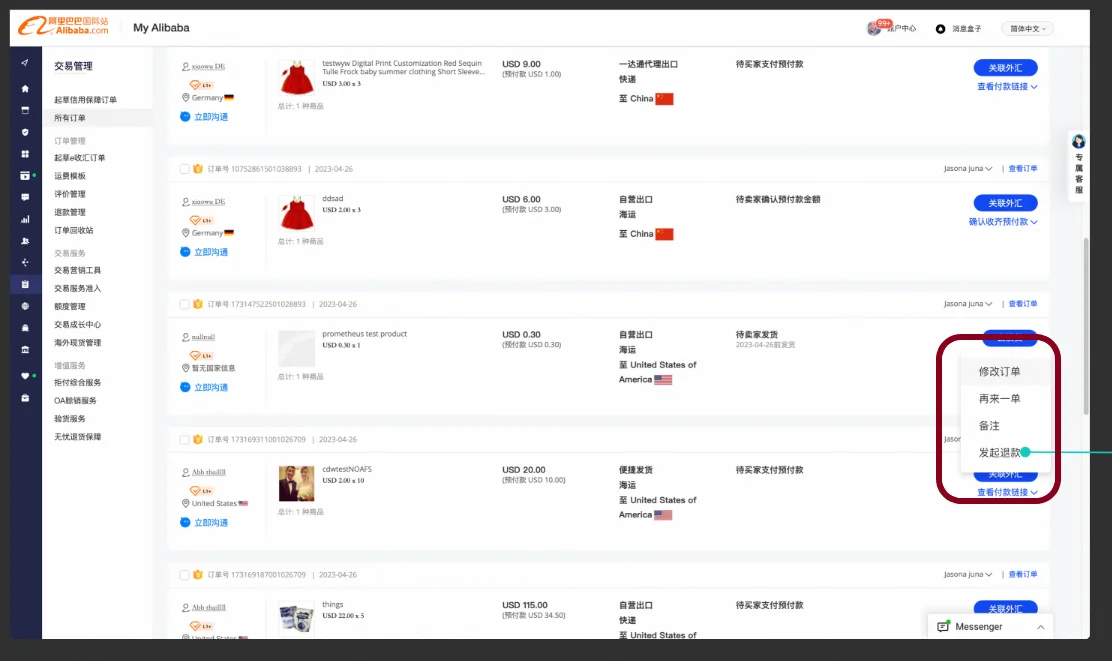
Task: Open 海外现货管理 in the left menu
Action: coord(77,343)
